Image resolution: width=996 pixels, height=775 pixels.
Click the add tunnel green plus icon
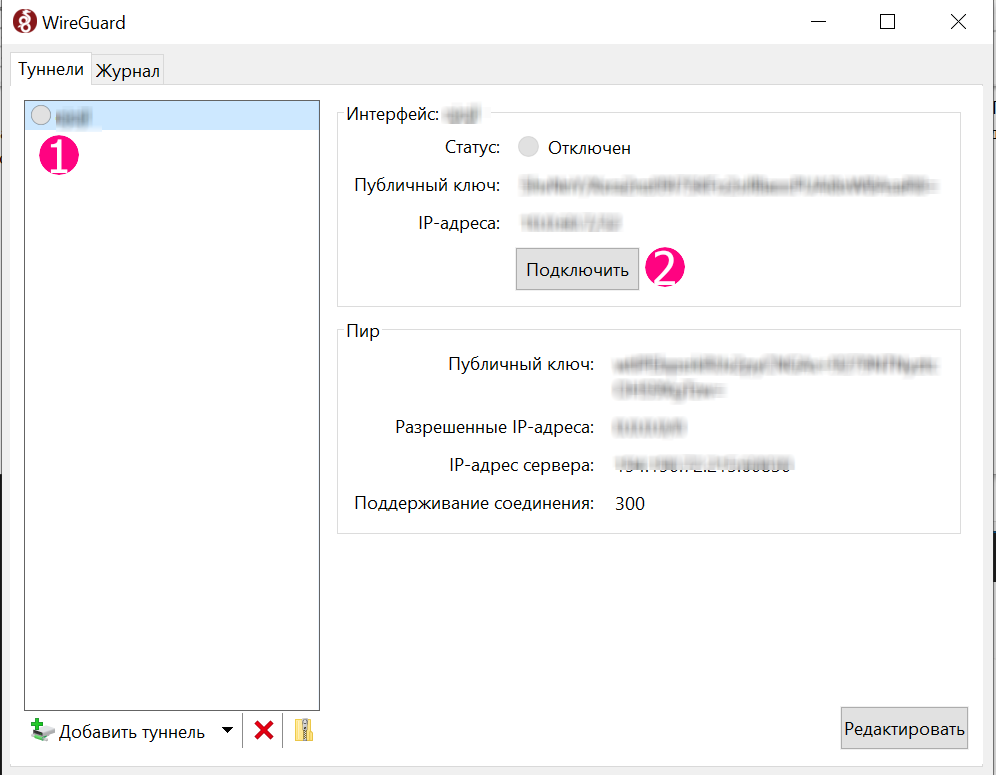(42, 730)
